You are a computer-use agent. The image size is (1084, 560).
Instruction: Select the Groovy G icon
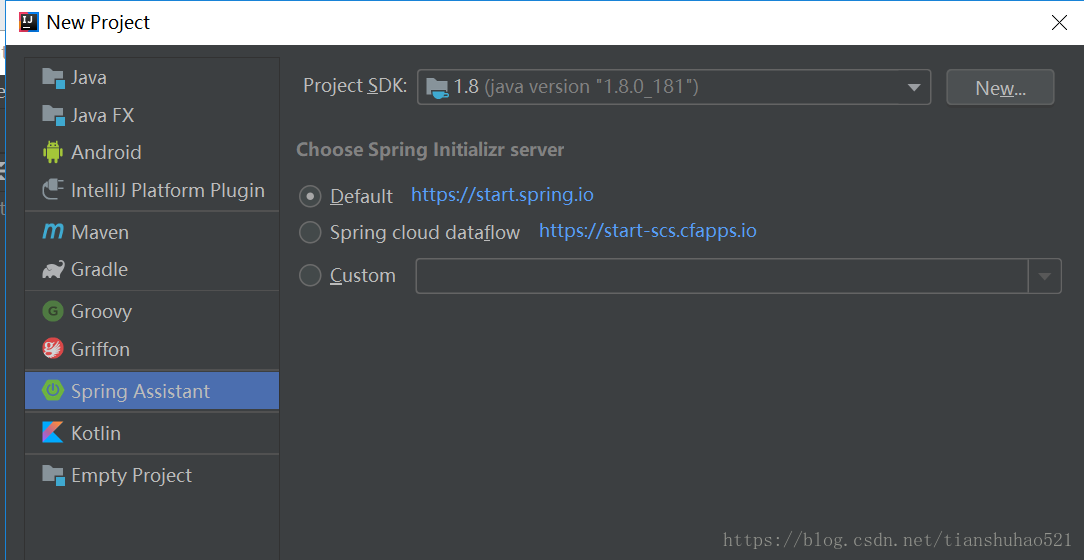[53, 311]
